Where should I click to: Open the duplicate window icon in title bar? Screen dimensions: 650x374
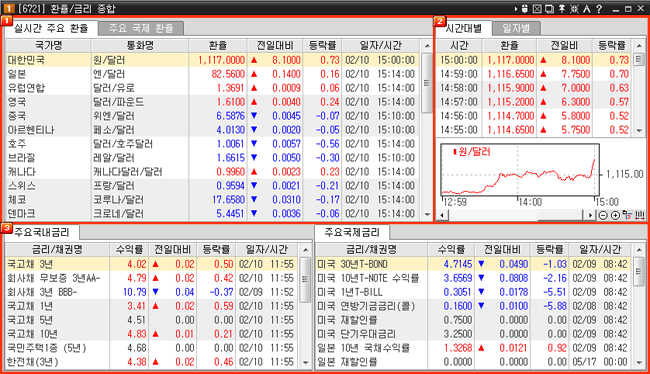(549, 8)
